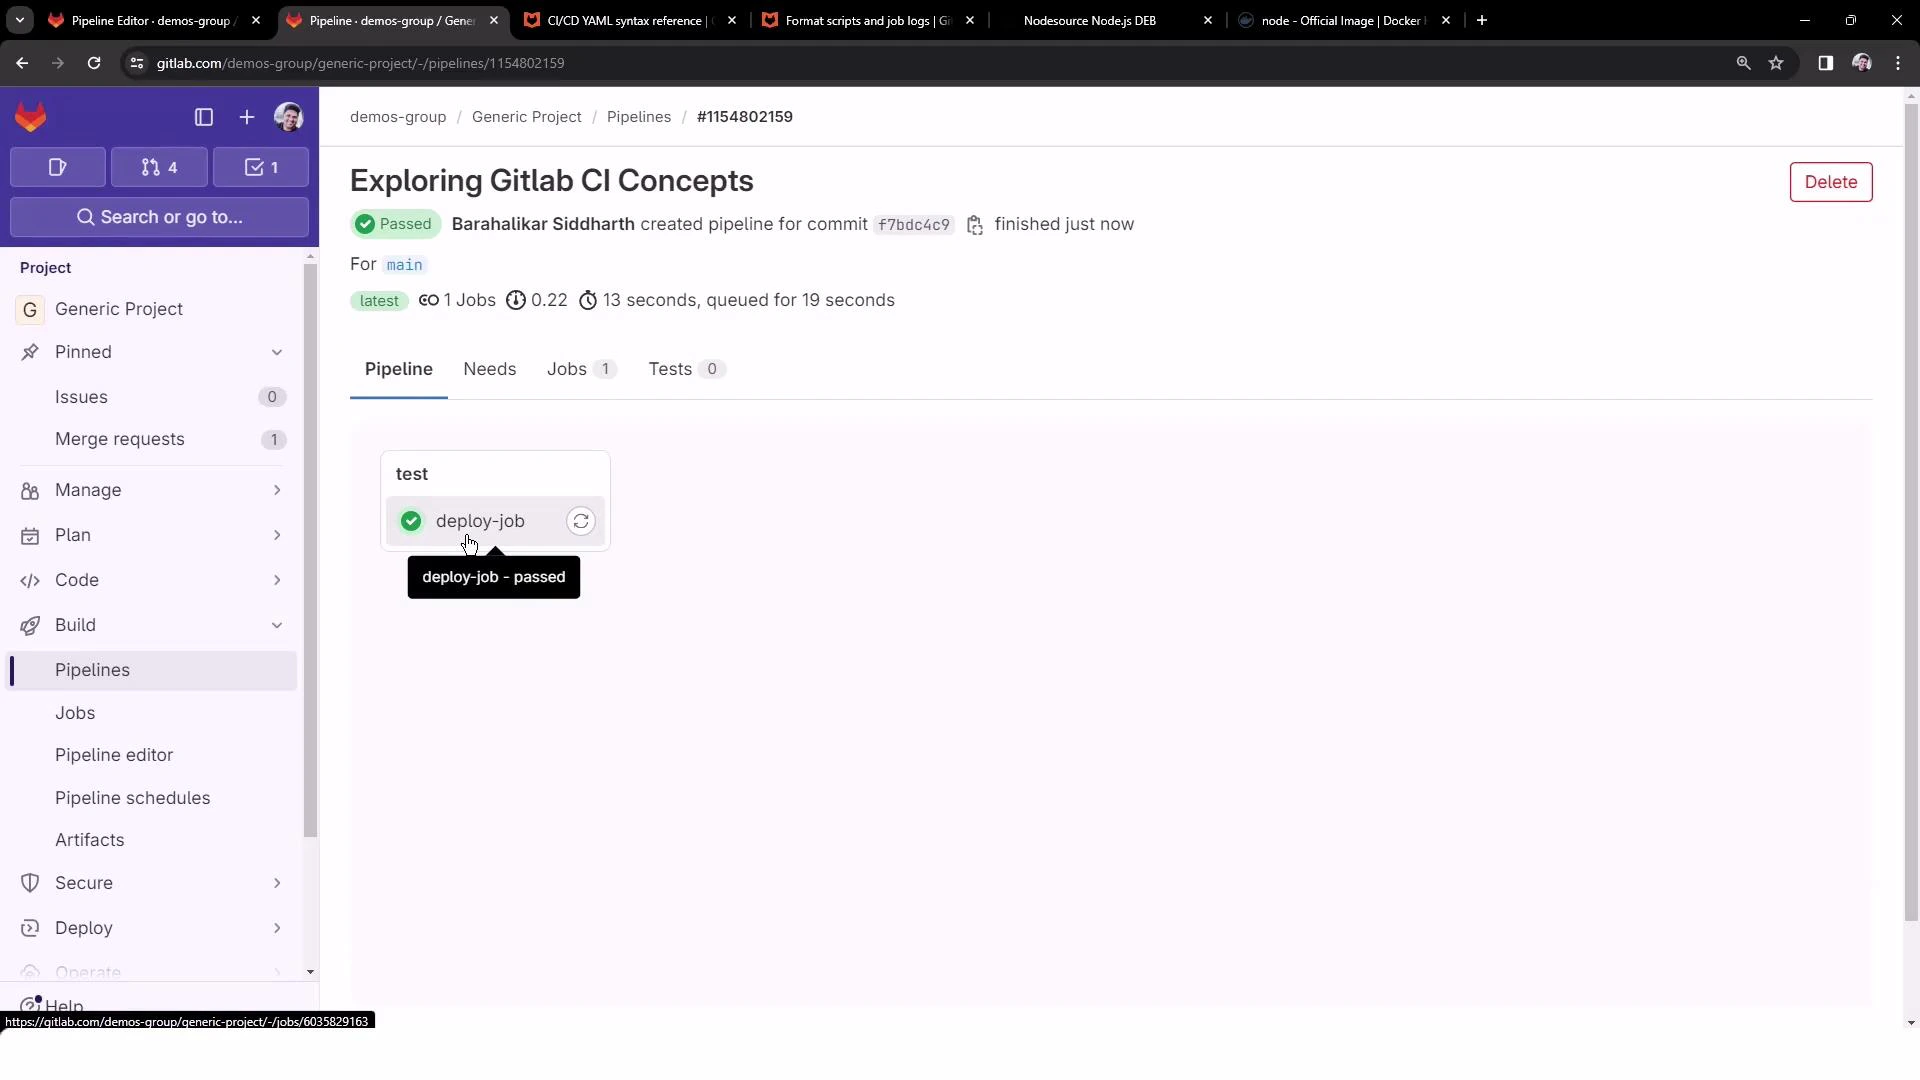
Task: Open the create new plus menu
Action: 247,117
